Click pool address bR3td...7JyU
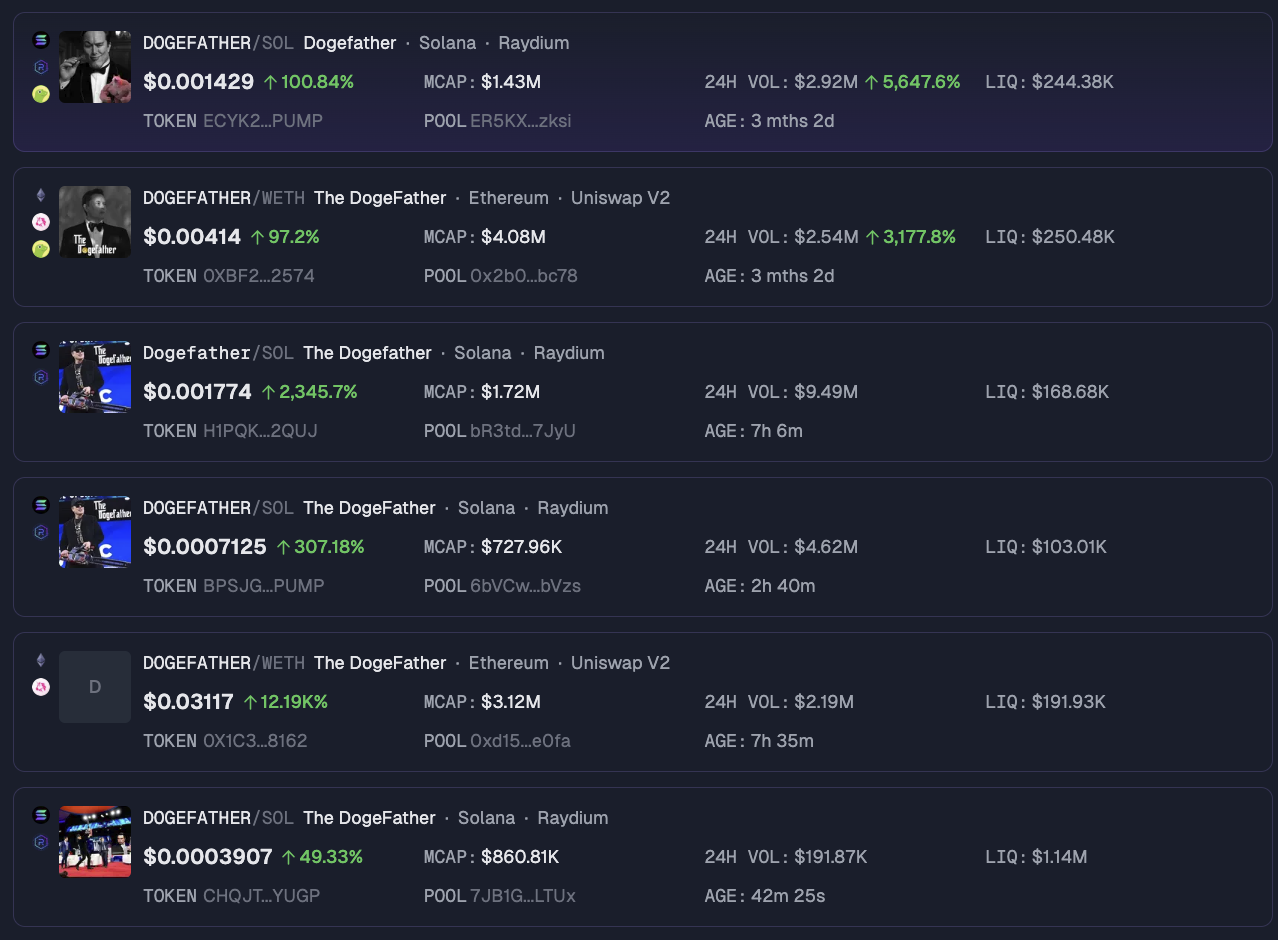This screenshot has width=1278, height=940. pyautogui.click(x=523, y=431)
